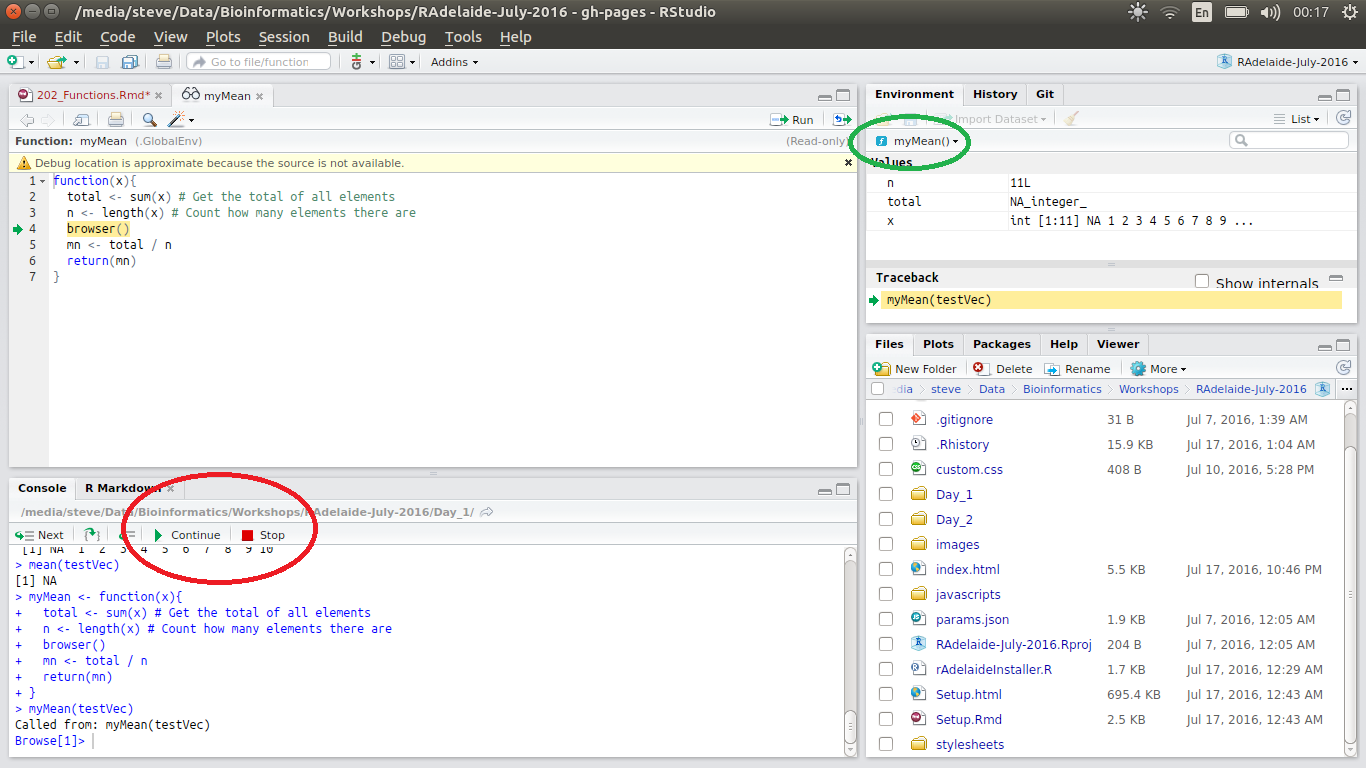Click the clear workspace broom icon
1366x768 pixels.
click(x=1072, y=119)
